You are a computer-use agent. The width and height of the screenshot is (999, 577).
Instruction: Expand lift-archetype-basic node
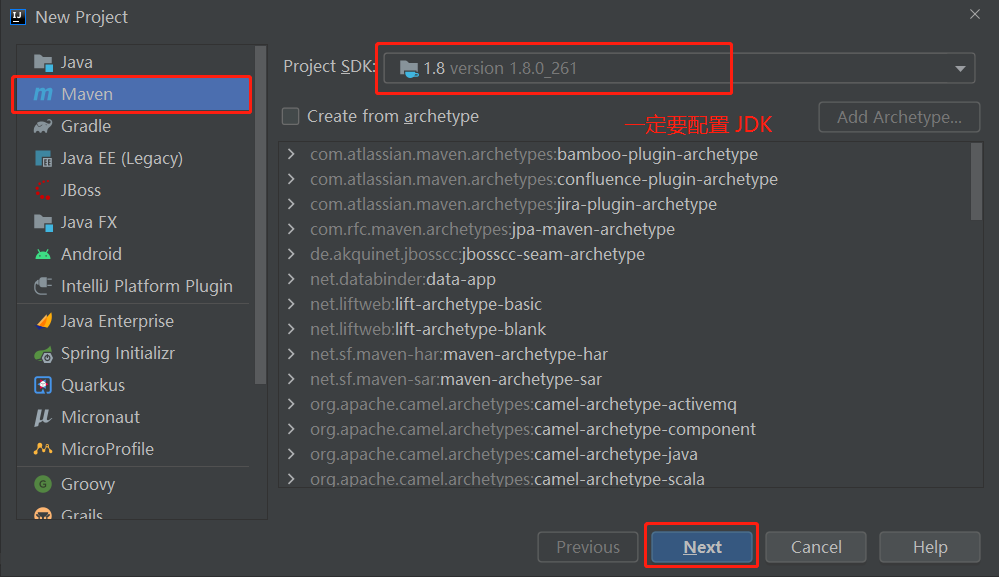(x=291, y=304)
